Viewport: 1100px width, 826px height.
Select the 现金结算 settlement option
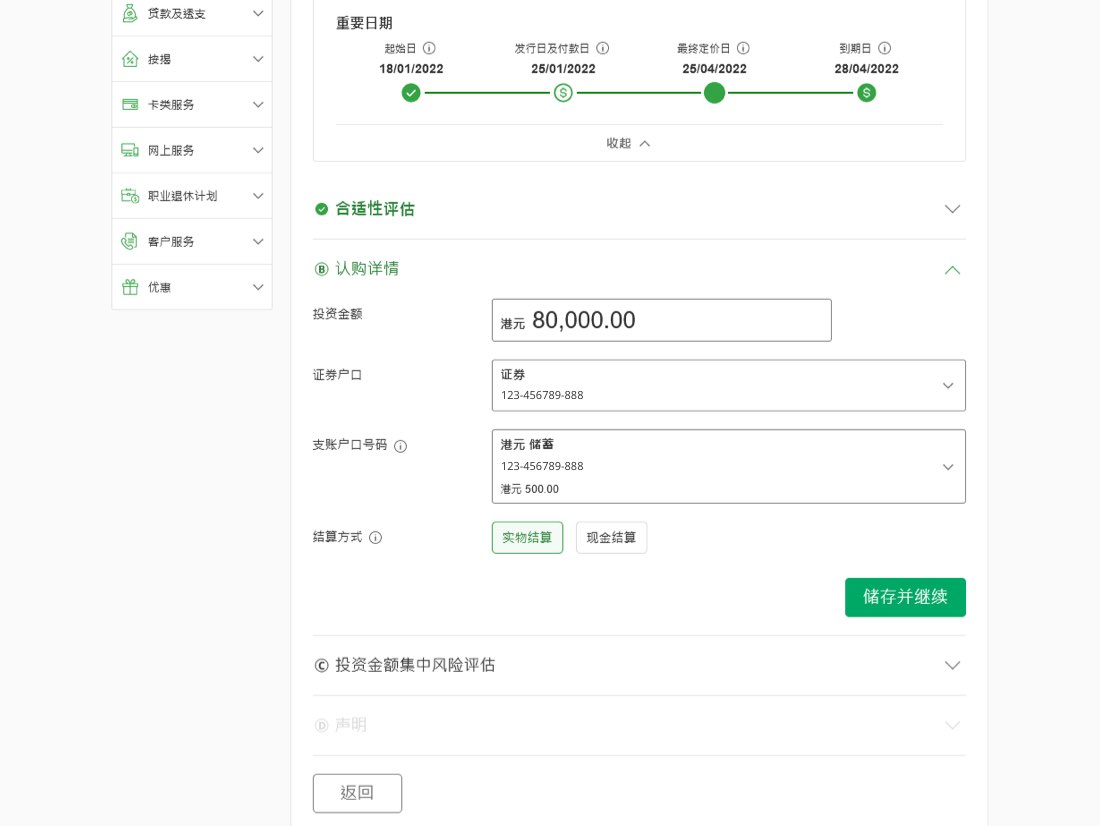[611, 538]
